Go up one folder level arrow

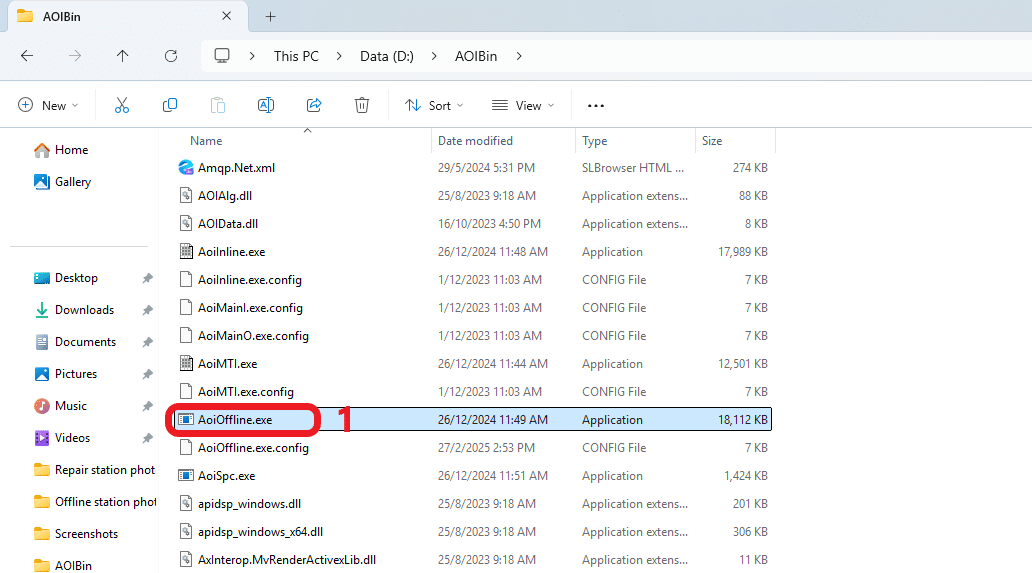[122, 56]
